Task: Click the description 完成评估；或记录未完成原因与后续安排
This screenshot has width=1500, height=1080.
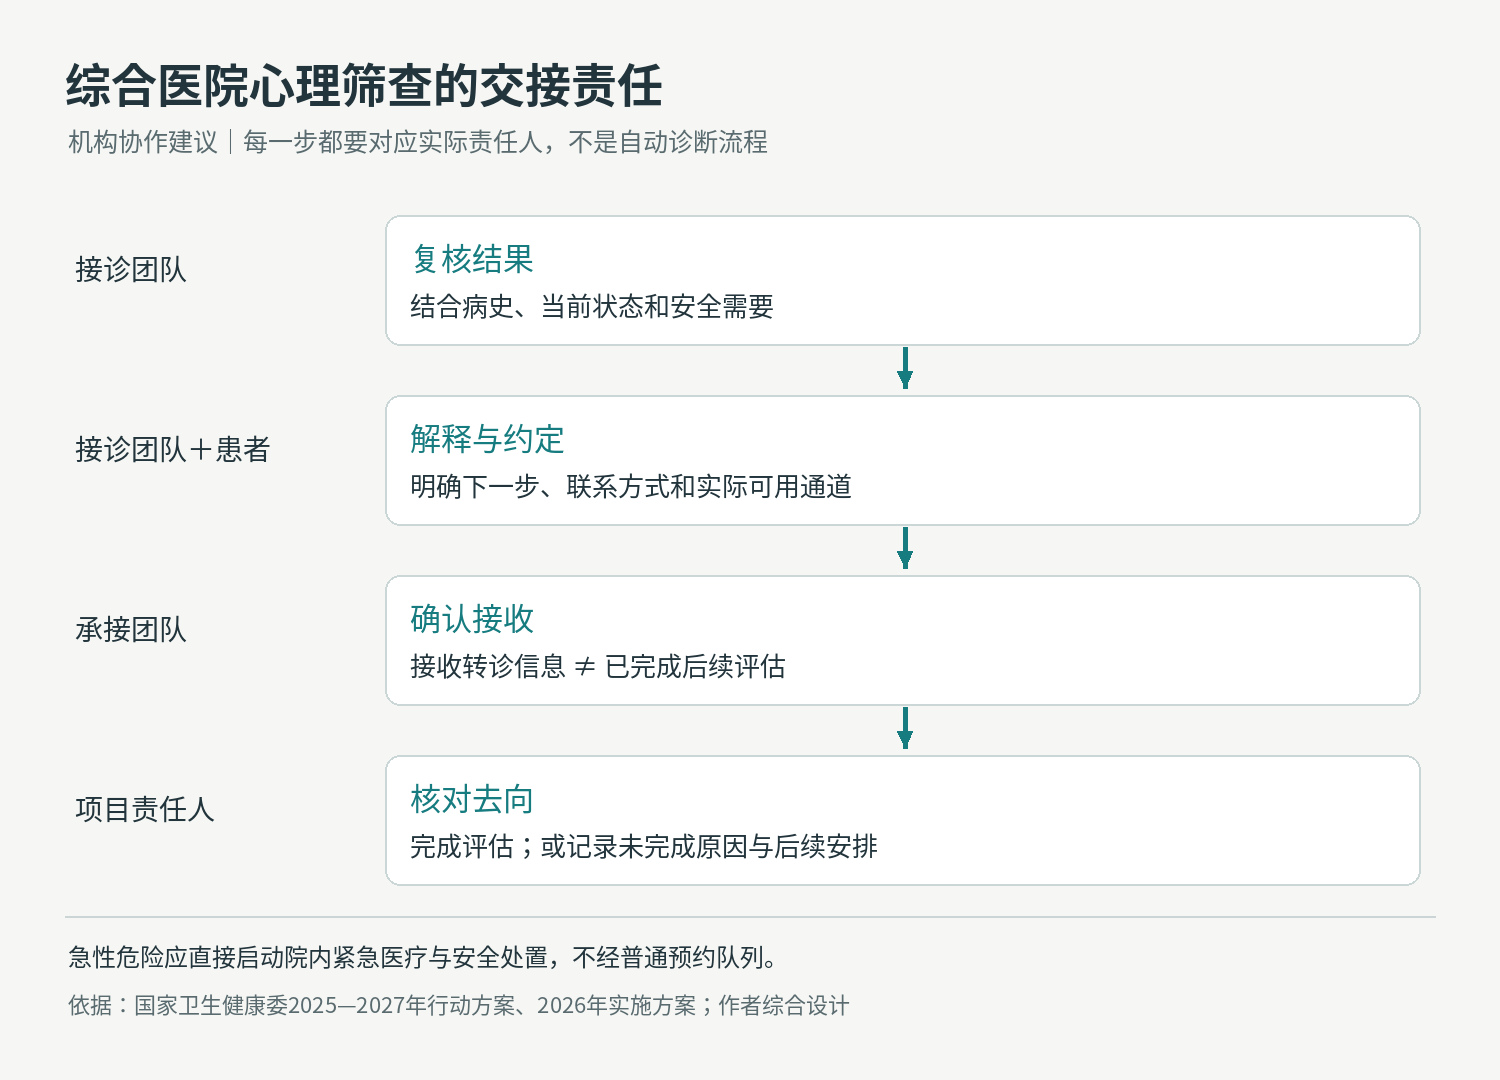Action: pos(644,847)
